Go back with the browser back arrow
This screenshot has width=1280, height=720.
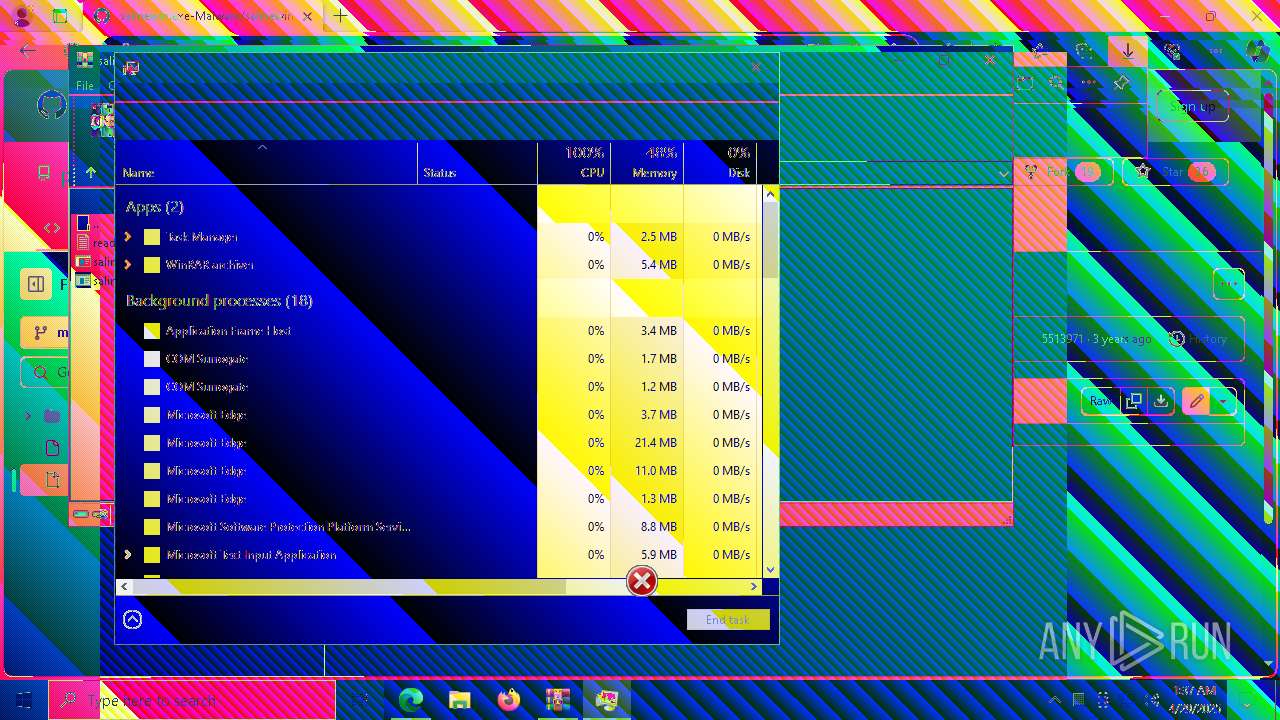click(x=28, y=50)
